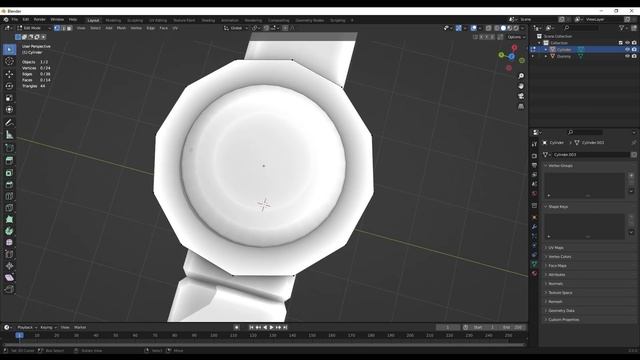
Task: Open the File menu
Action: 15,20
